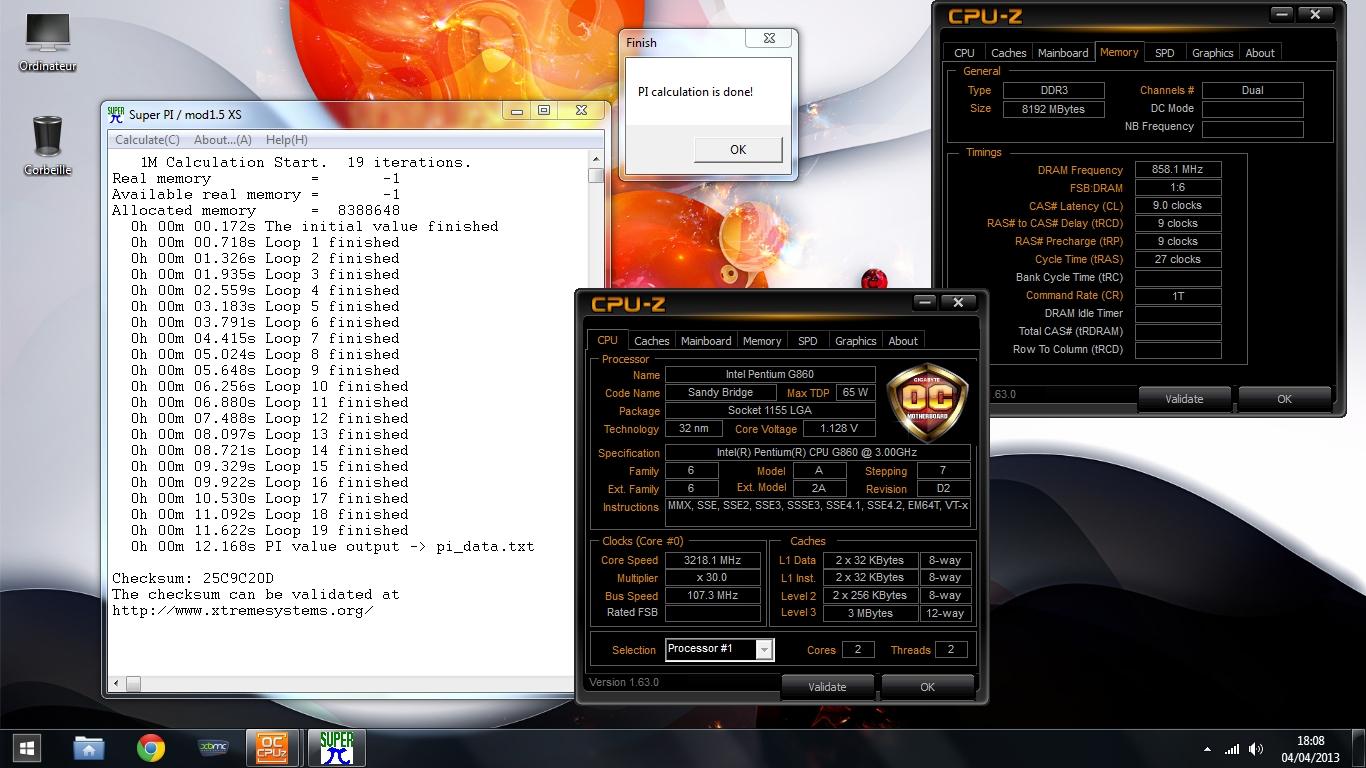This screenshot has width=1366, height=768.
Task: Launch Google Chrome from the taskbar
Action: pyautogui.click(x=151, y=747)
